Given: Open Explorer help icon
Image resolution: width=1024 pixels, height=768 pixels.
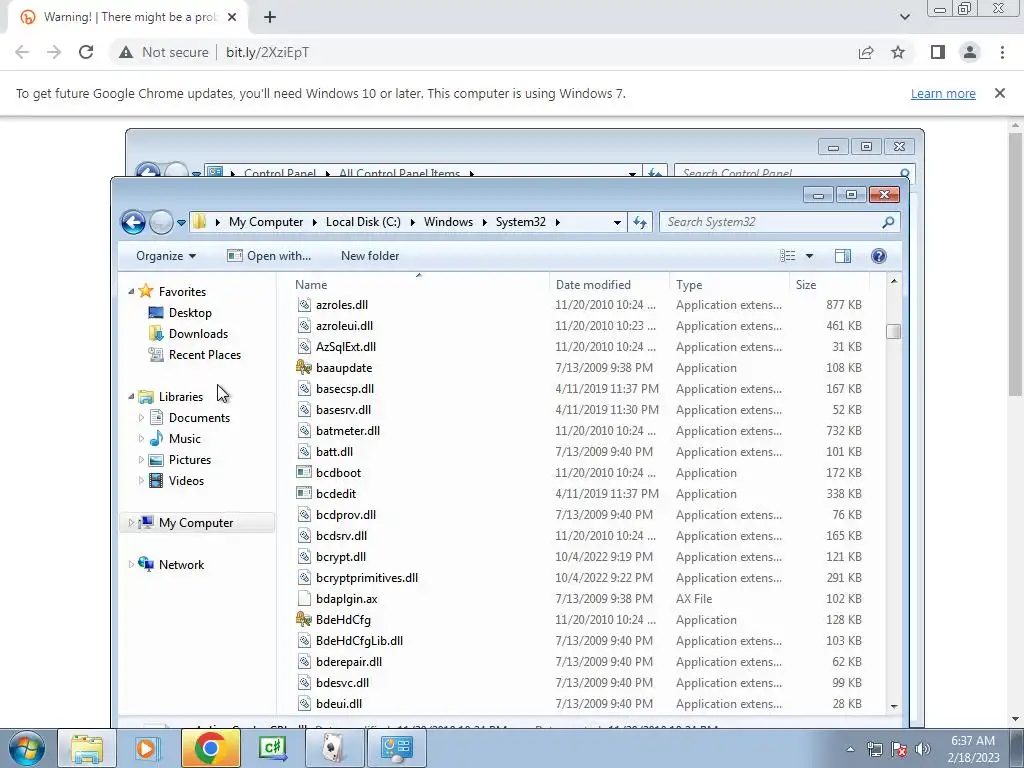Looking at the screenshot, I should pos(878,256).
